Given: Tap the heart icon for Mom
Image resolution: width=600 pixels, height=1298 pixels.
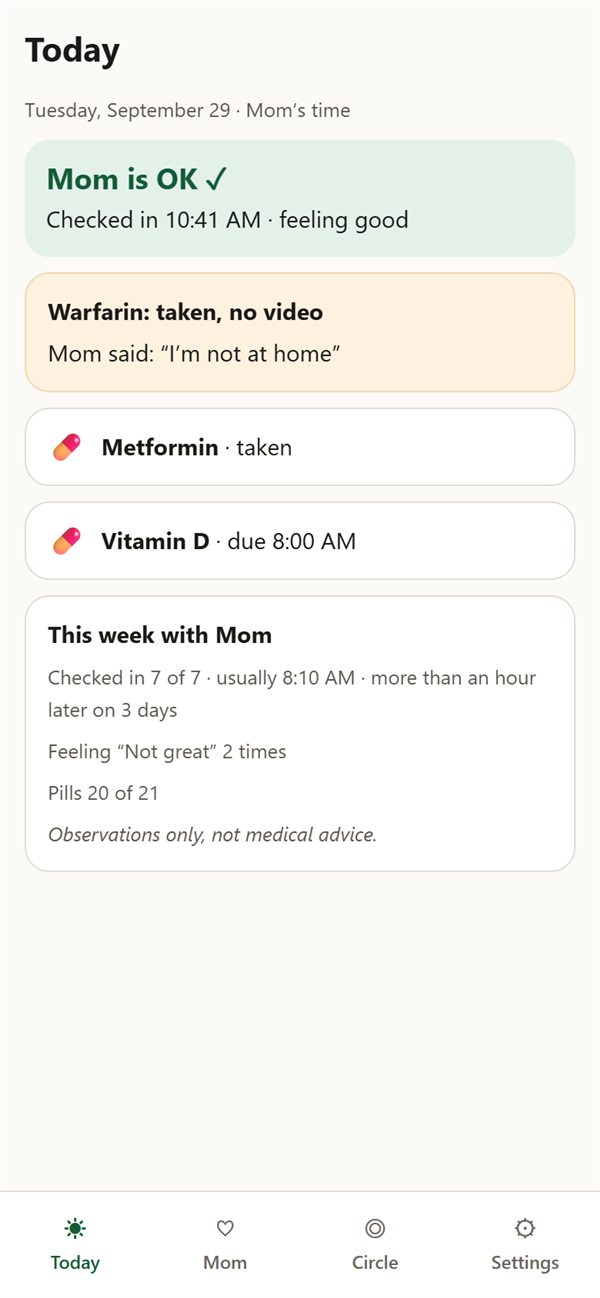Looking at the screenshot, I should (x=225, y=1228).
